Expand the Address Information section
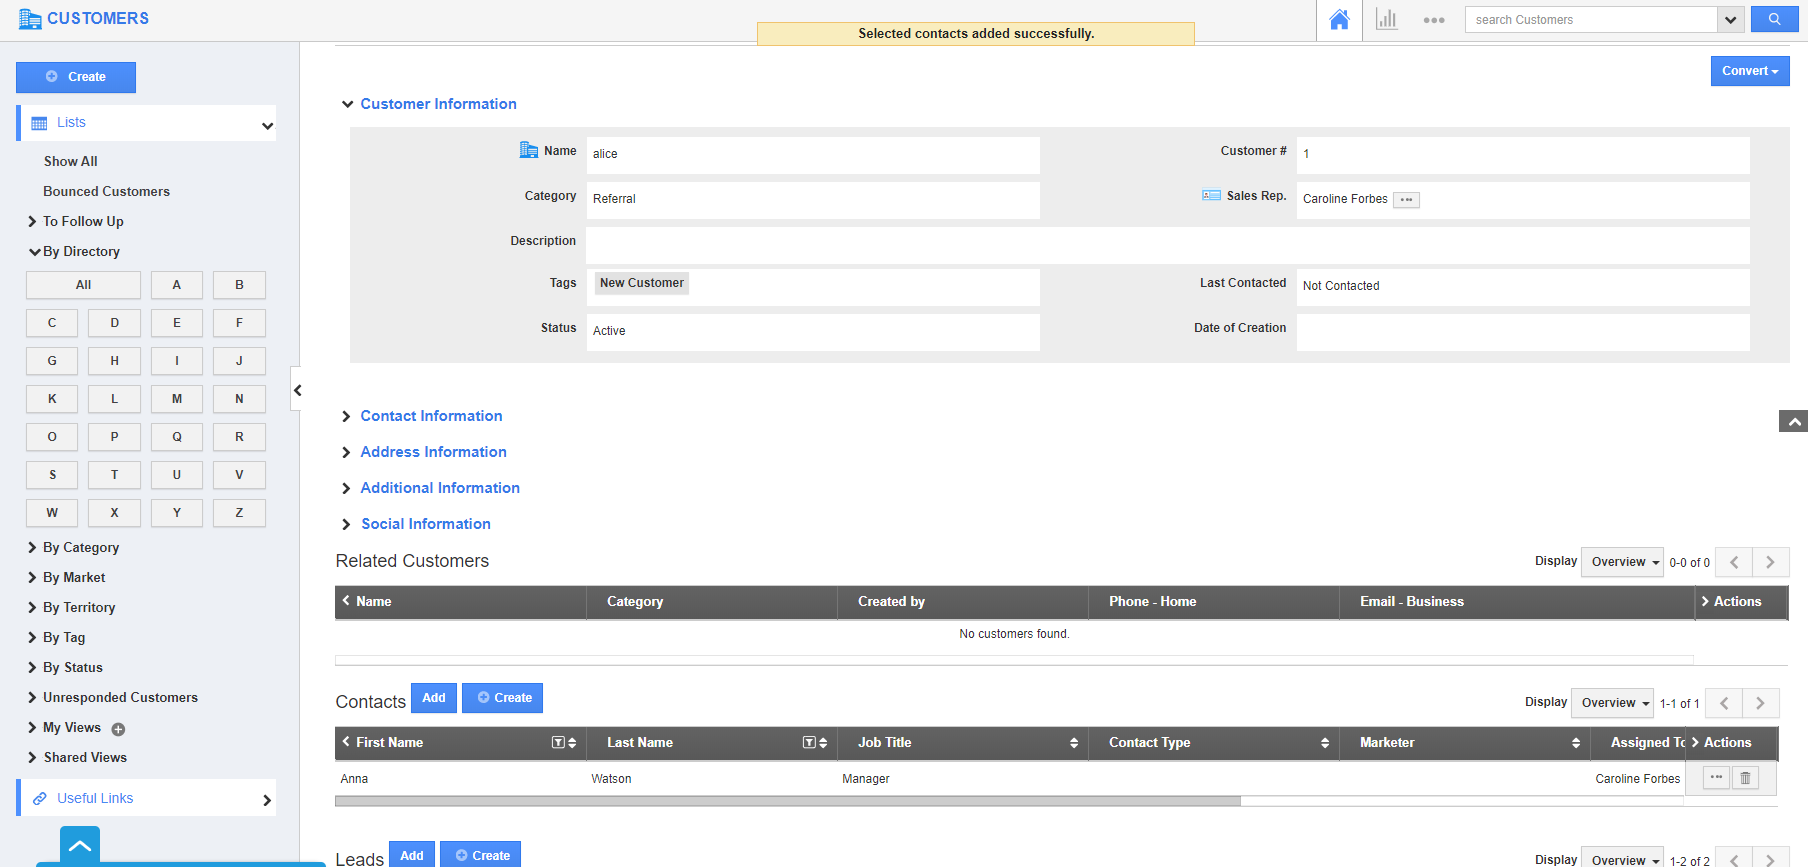 tap(433, 452)
